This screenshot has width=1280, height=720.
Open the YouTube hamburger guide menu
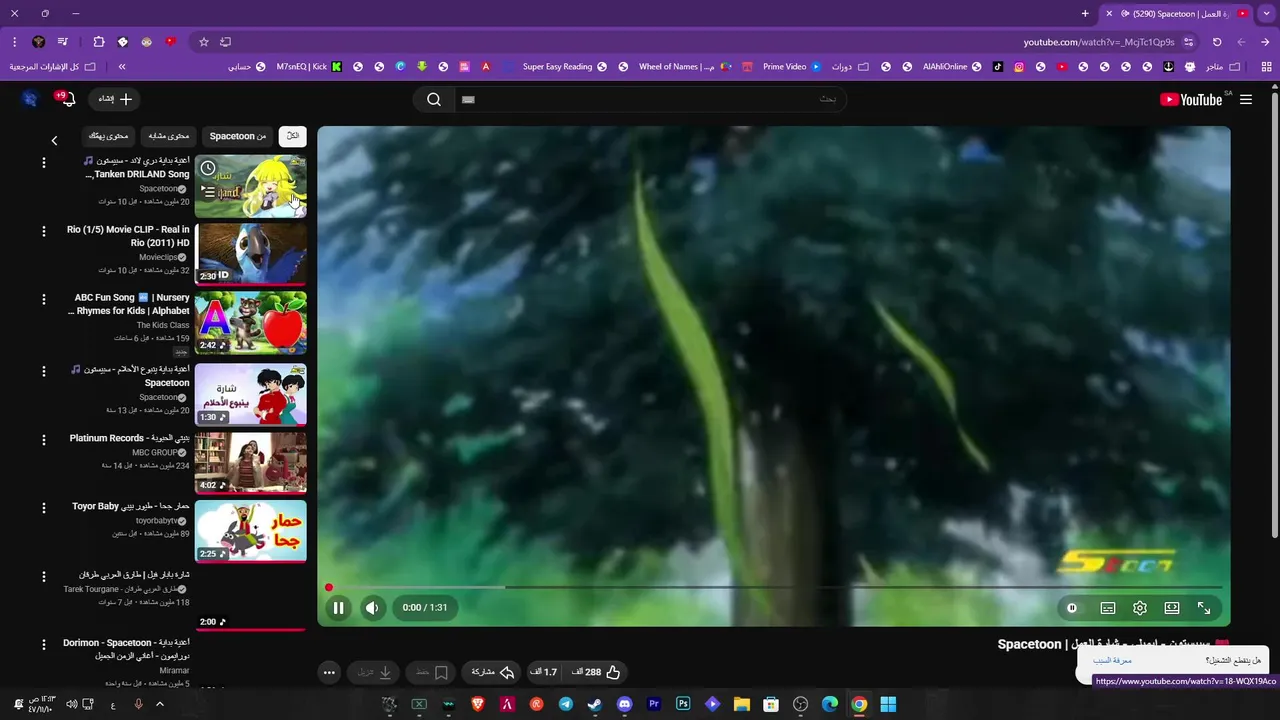pos(1246,99)
